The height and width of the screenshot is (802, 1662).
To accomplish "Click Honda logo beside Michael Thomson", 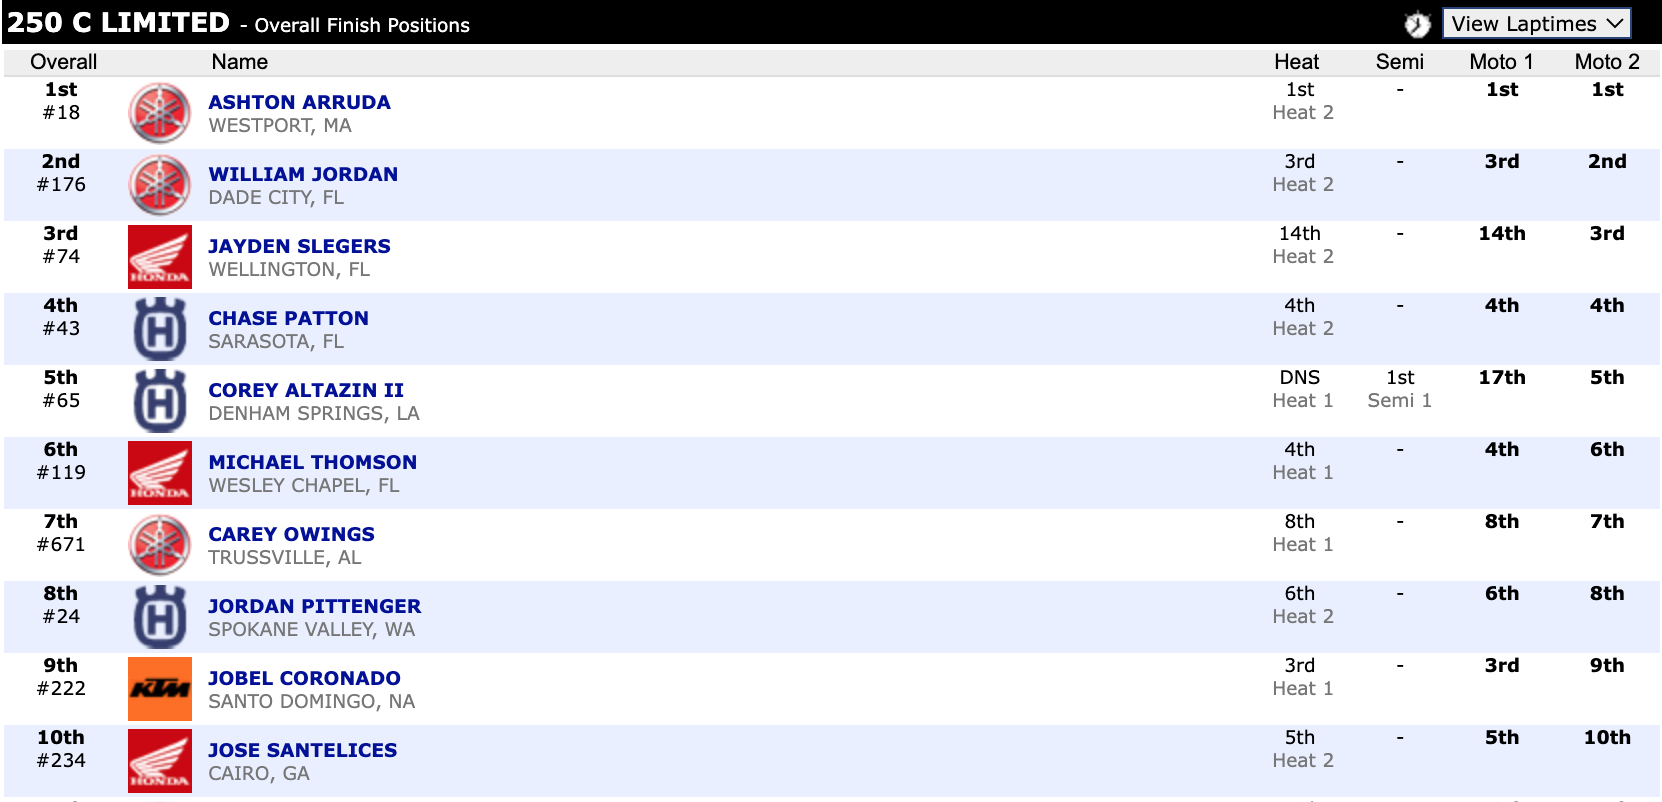I will tap(160, 473).
